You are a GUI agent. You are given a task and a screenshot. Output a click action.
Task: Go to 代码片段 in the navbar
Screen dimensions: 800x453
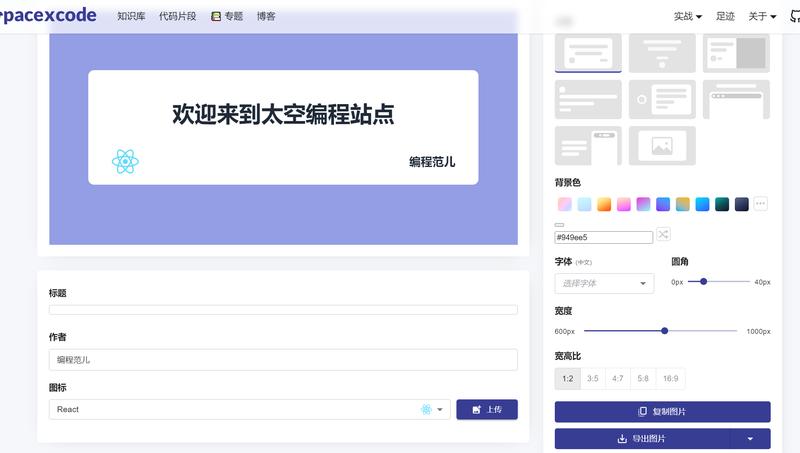[x=178, y=16]
